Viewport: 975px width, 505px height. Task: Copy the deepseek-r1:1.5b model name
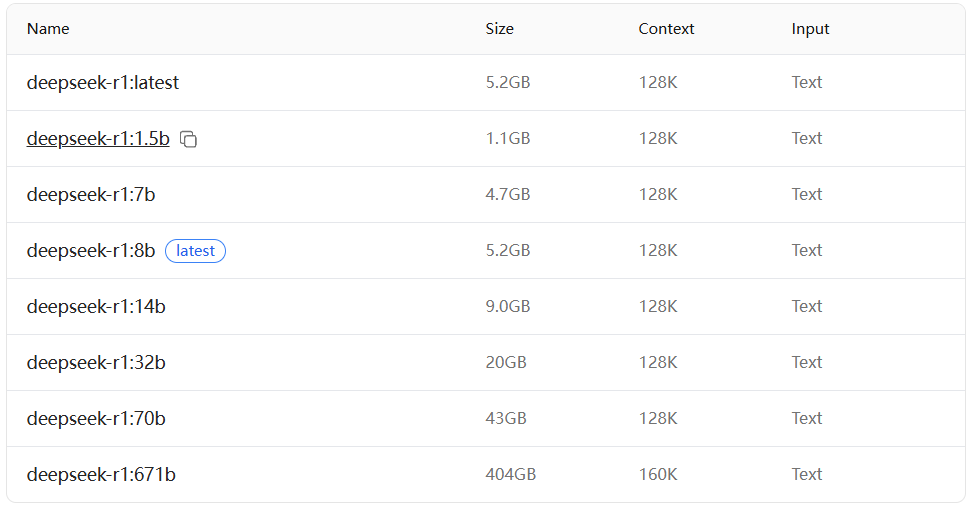tap(188, 140)
